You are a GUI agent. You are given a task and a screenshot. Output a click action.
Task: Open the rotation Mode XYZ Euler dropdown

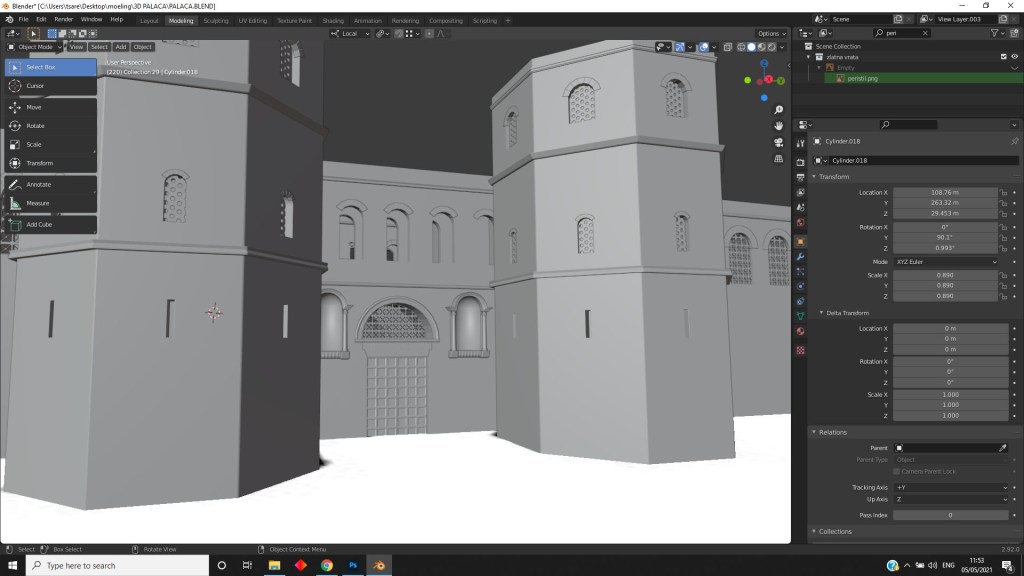[x=946, y=262]
